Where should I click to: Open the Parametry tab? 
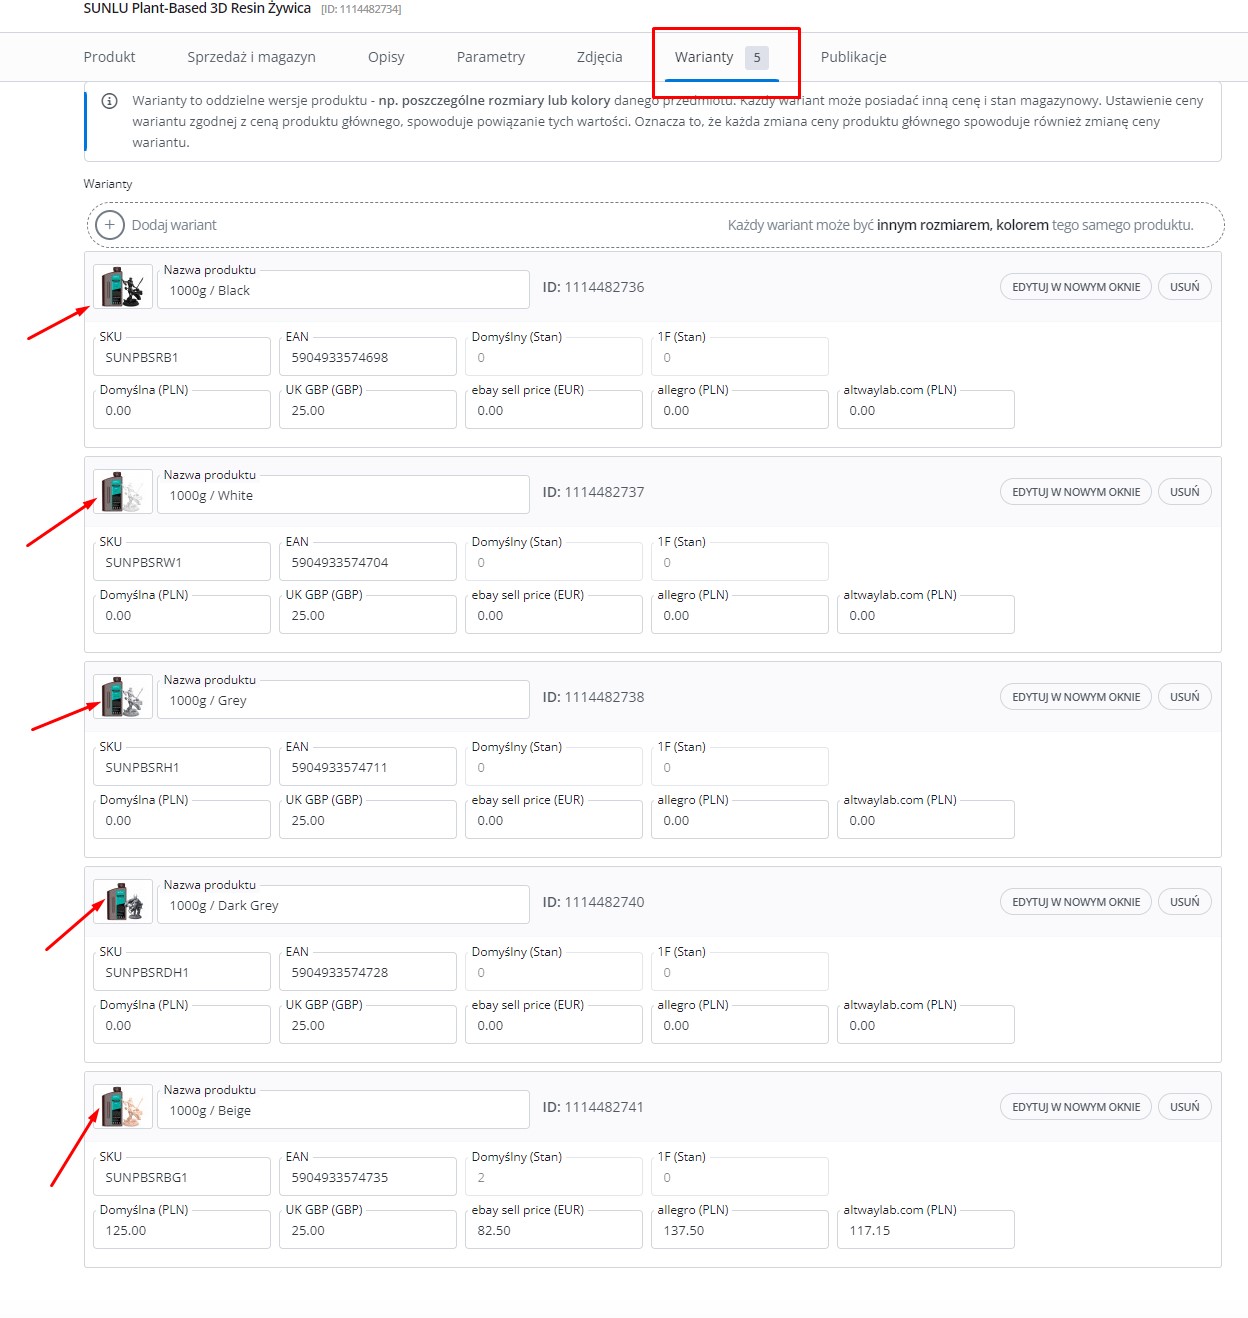coord(490,57)
